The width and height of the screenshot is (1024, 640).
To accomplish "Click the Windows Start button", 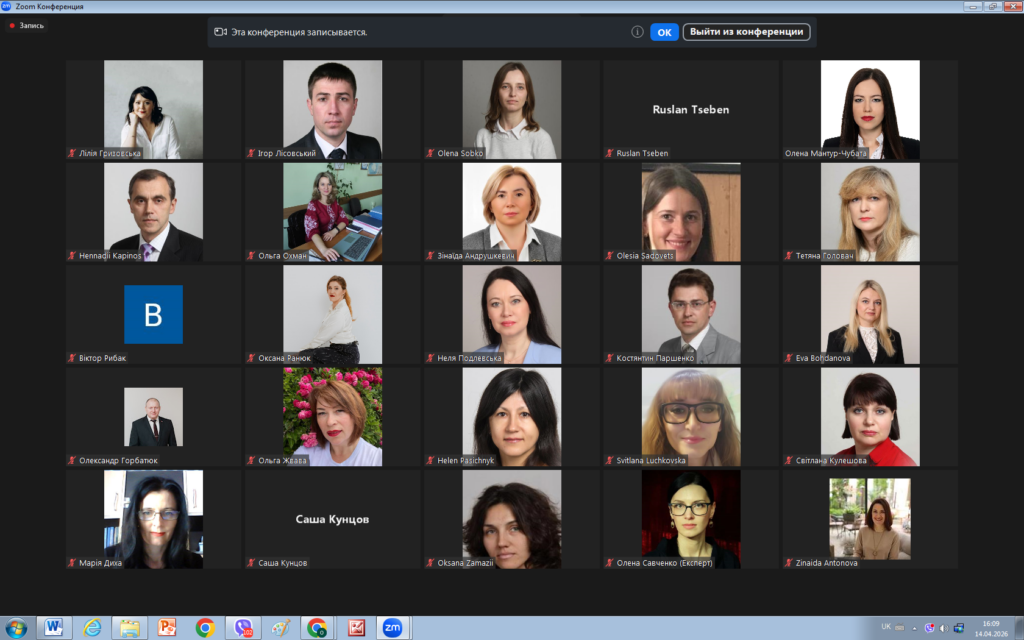I will click(16, 627).
